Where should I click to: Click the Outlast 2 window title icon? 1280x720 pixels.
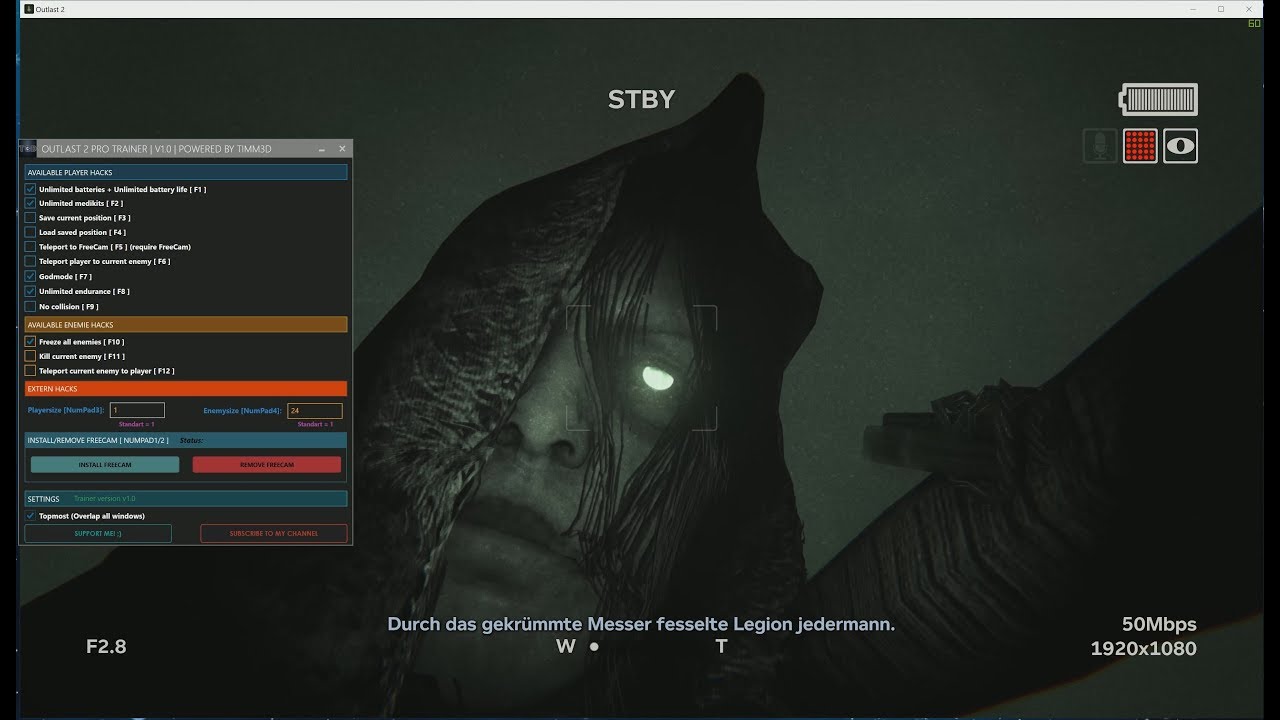(29, 9)
